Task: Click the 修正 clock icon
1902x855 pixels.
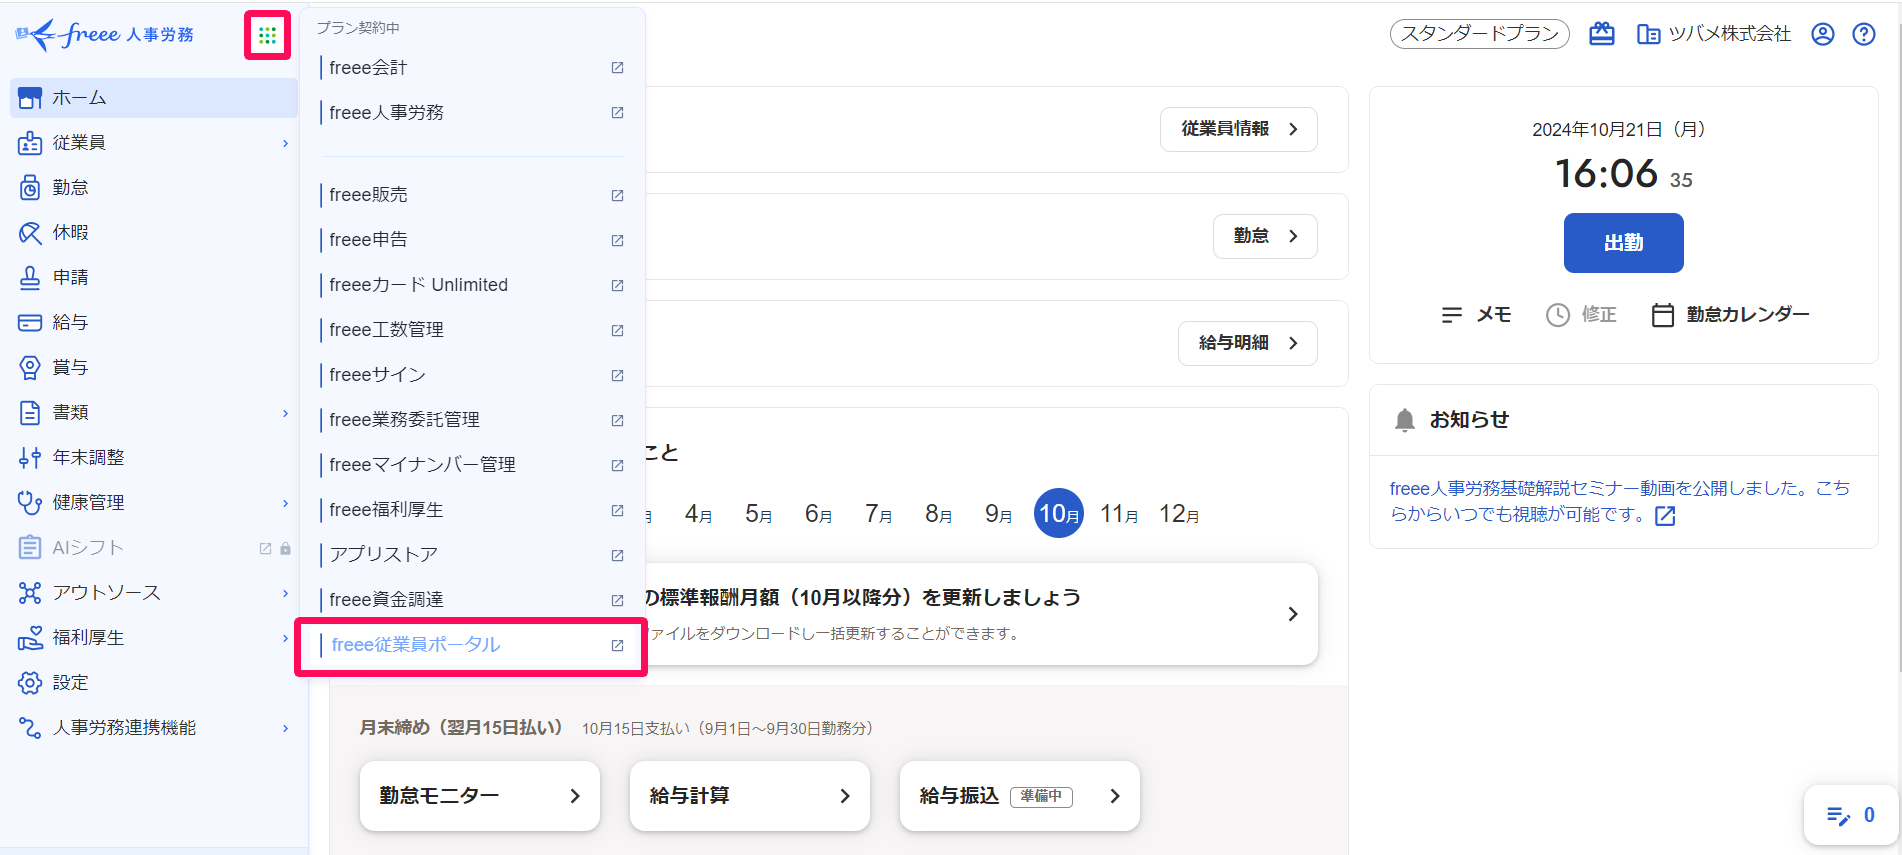Action: click(1558, 315)
